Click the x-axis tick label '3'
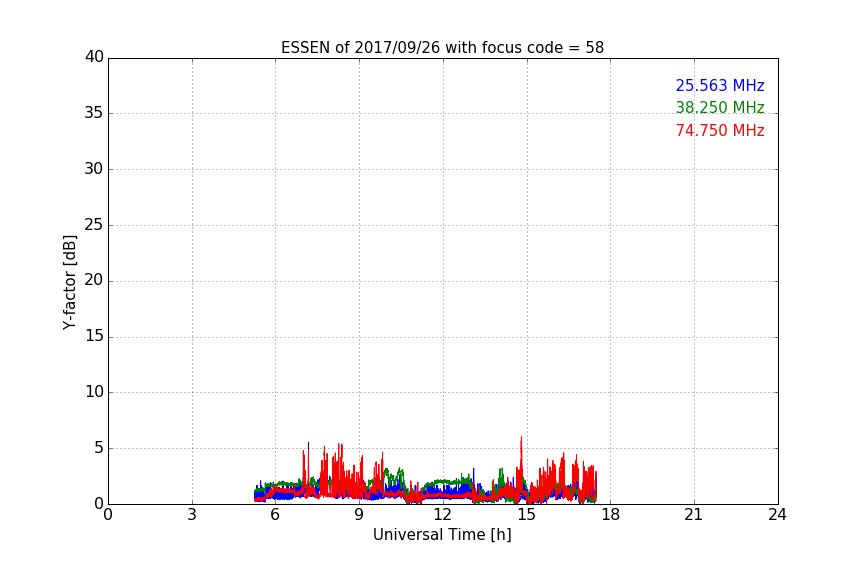 [x=192, y=515]
